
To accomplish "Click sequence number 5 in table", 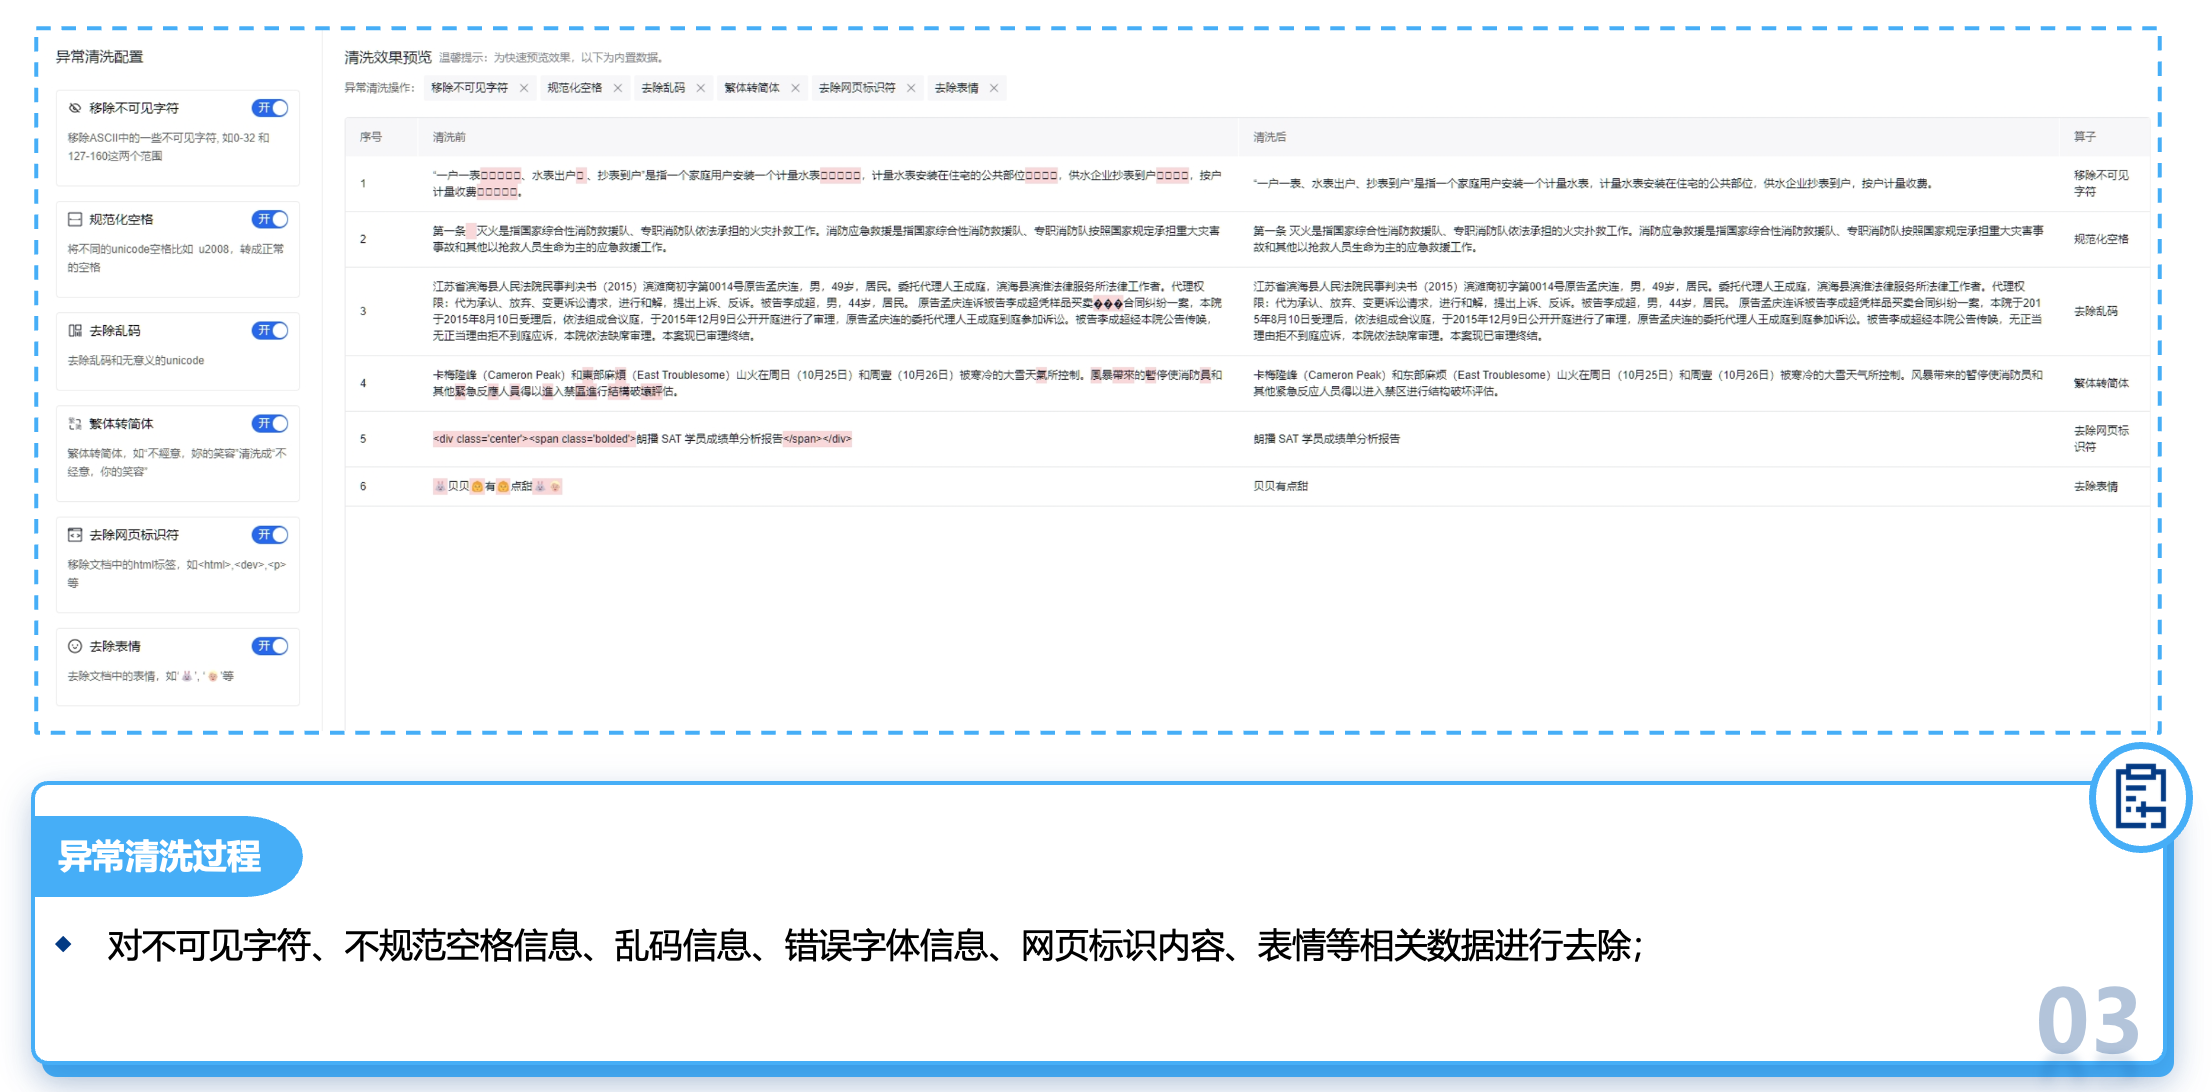I will (363, 439).
